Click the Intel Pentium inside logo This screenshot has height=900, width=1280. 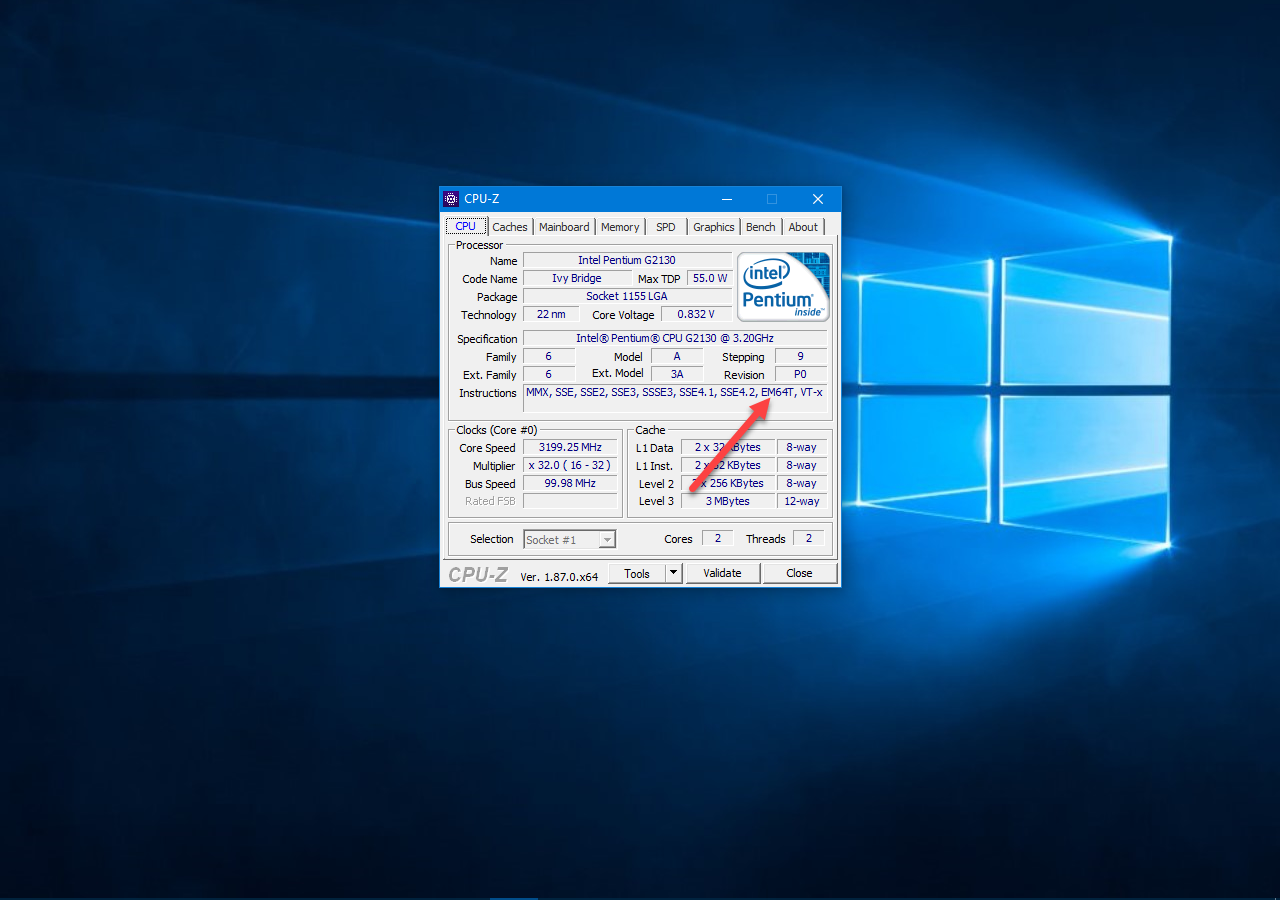(783, 286)
